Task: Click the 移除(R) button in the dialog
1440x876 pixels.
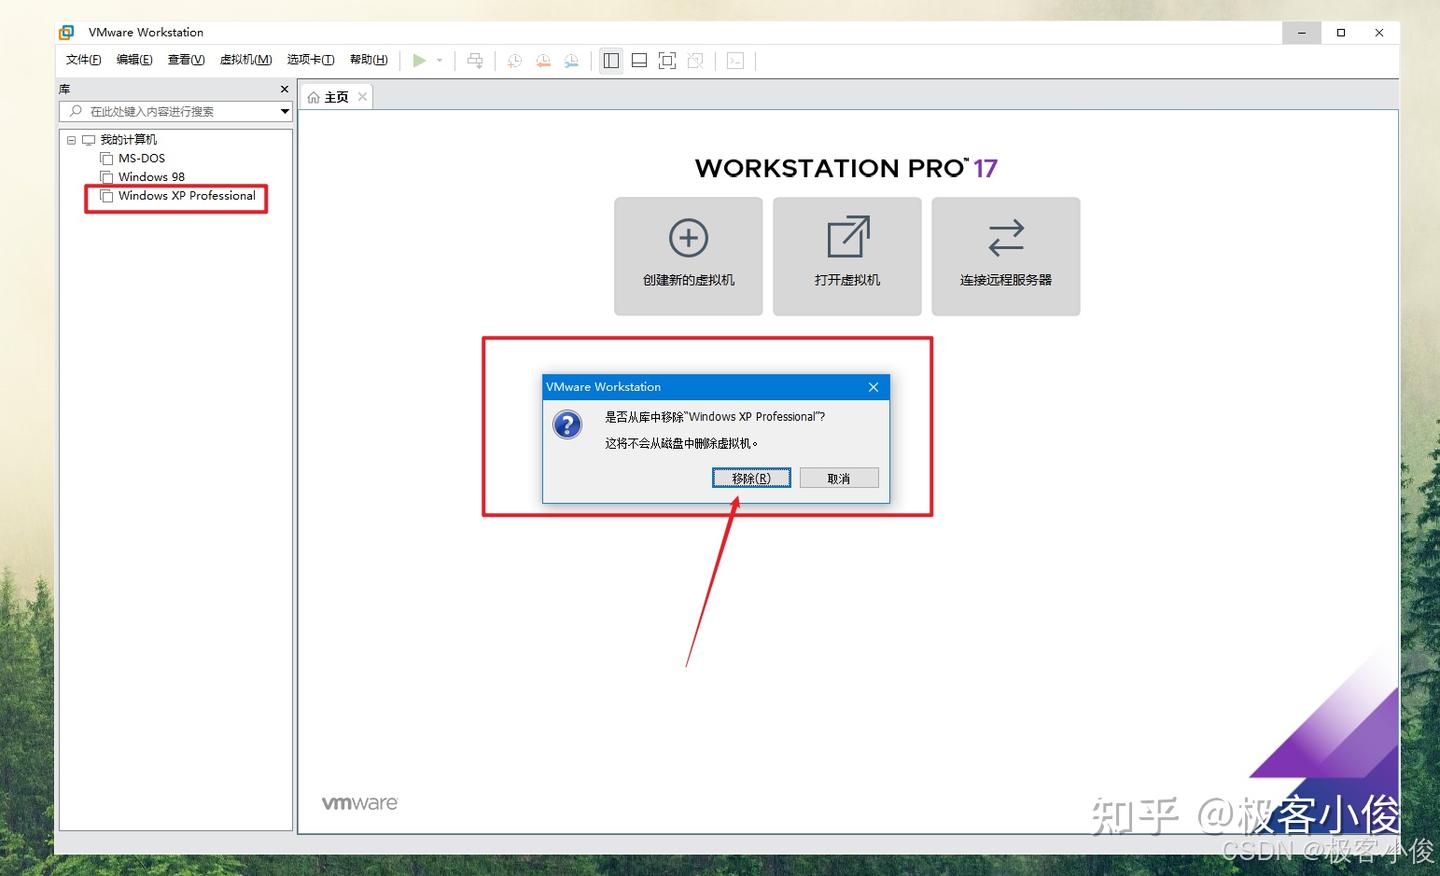Action: [x=750, y=477]
